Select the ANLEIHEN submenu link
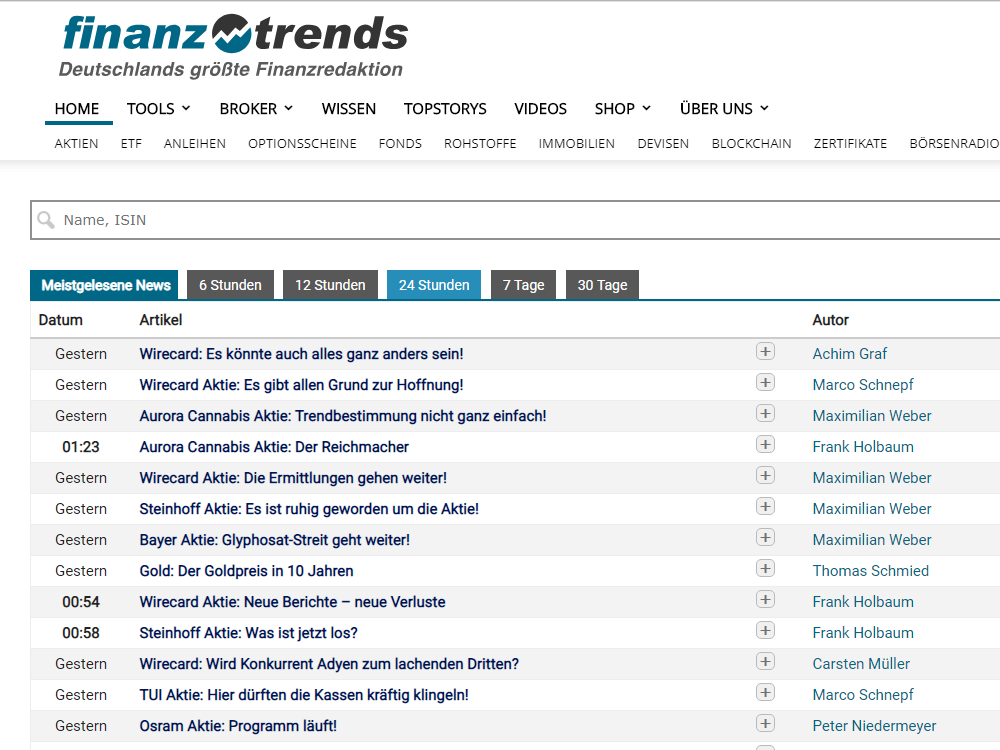Viewport: 1000px width, 750px height. coord(195,143)
